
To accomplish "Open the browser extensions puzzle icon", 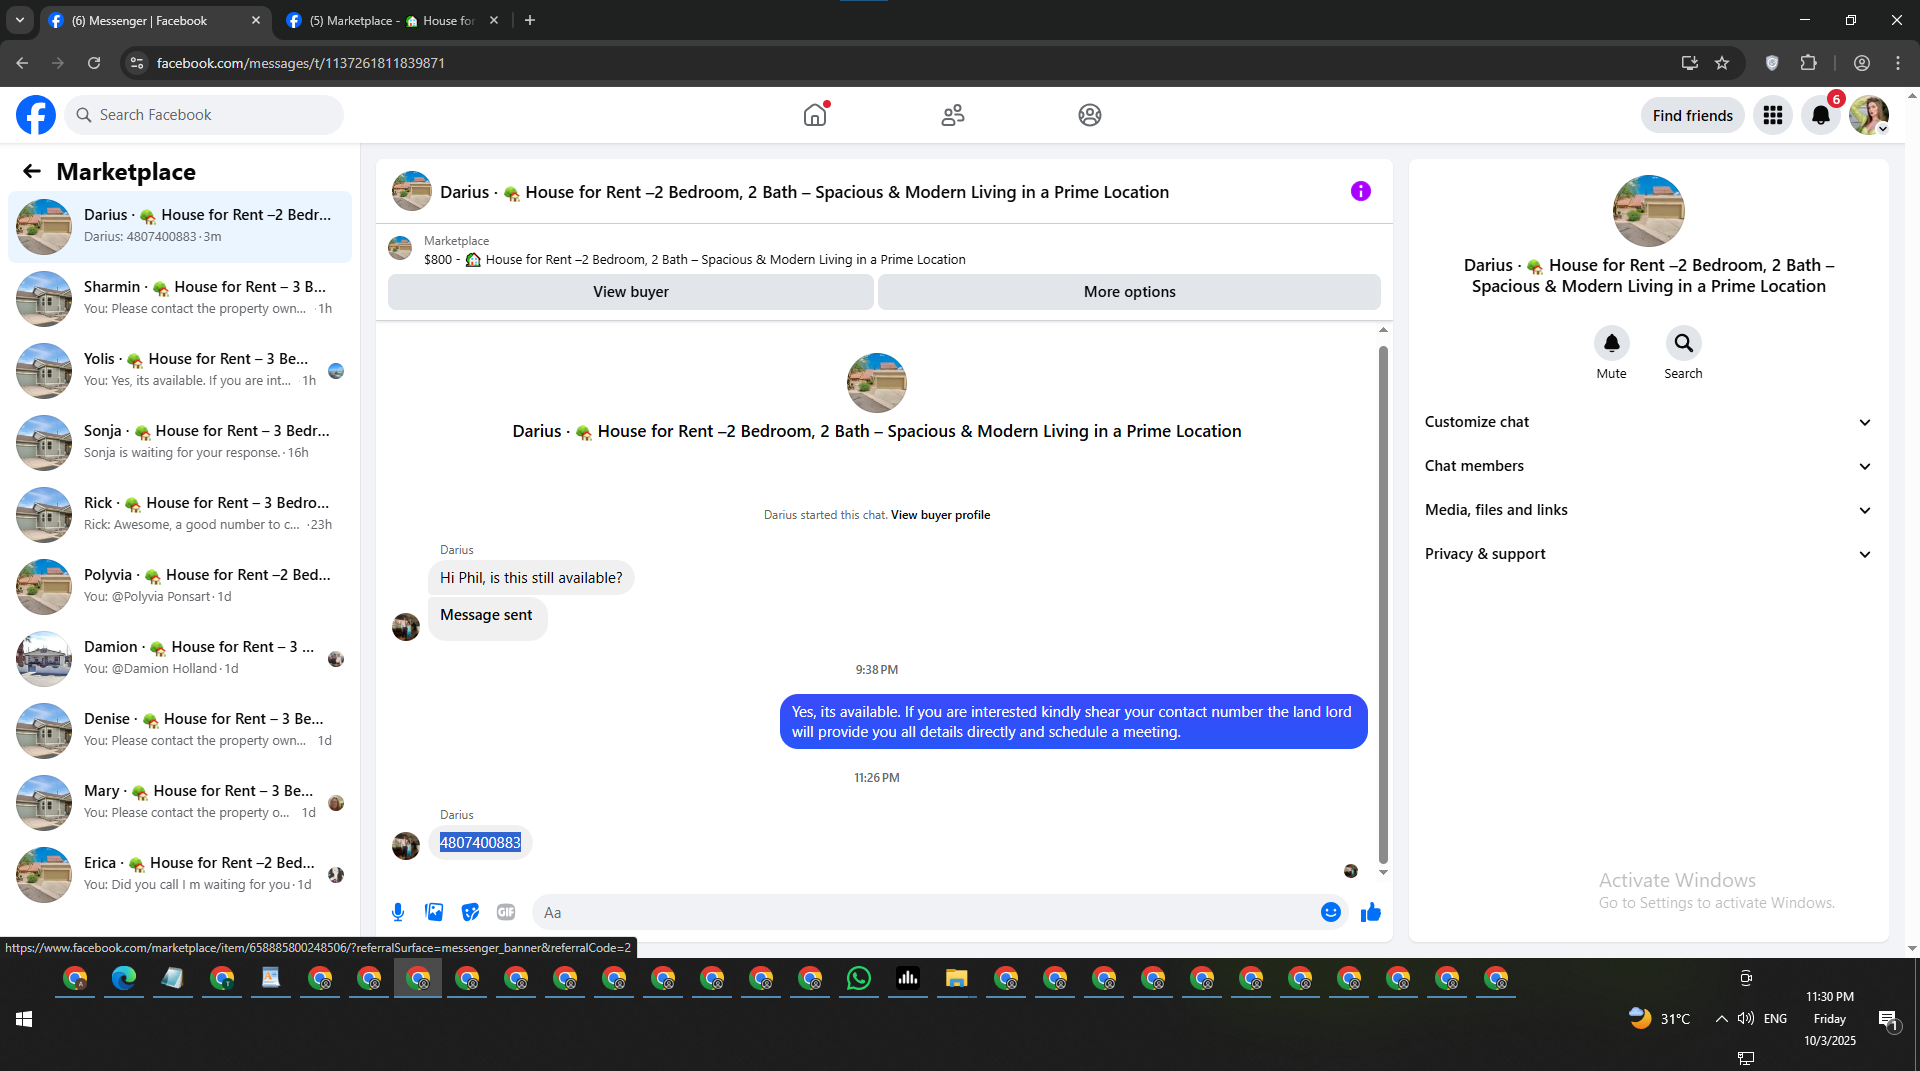I will (x=1809, y=63).
